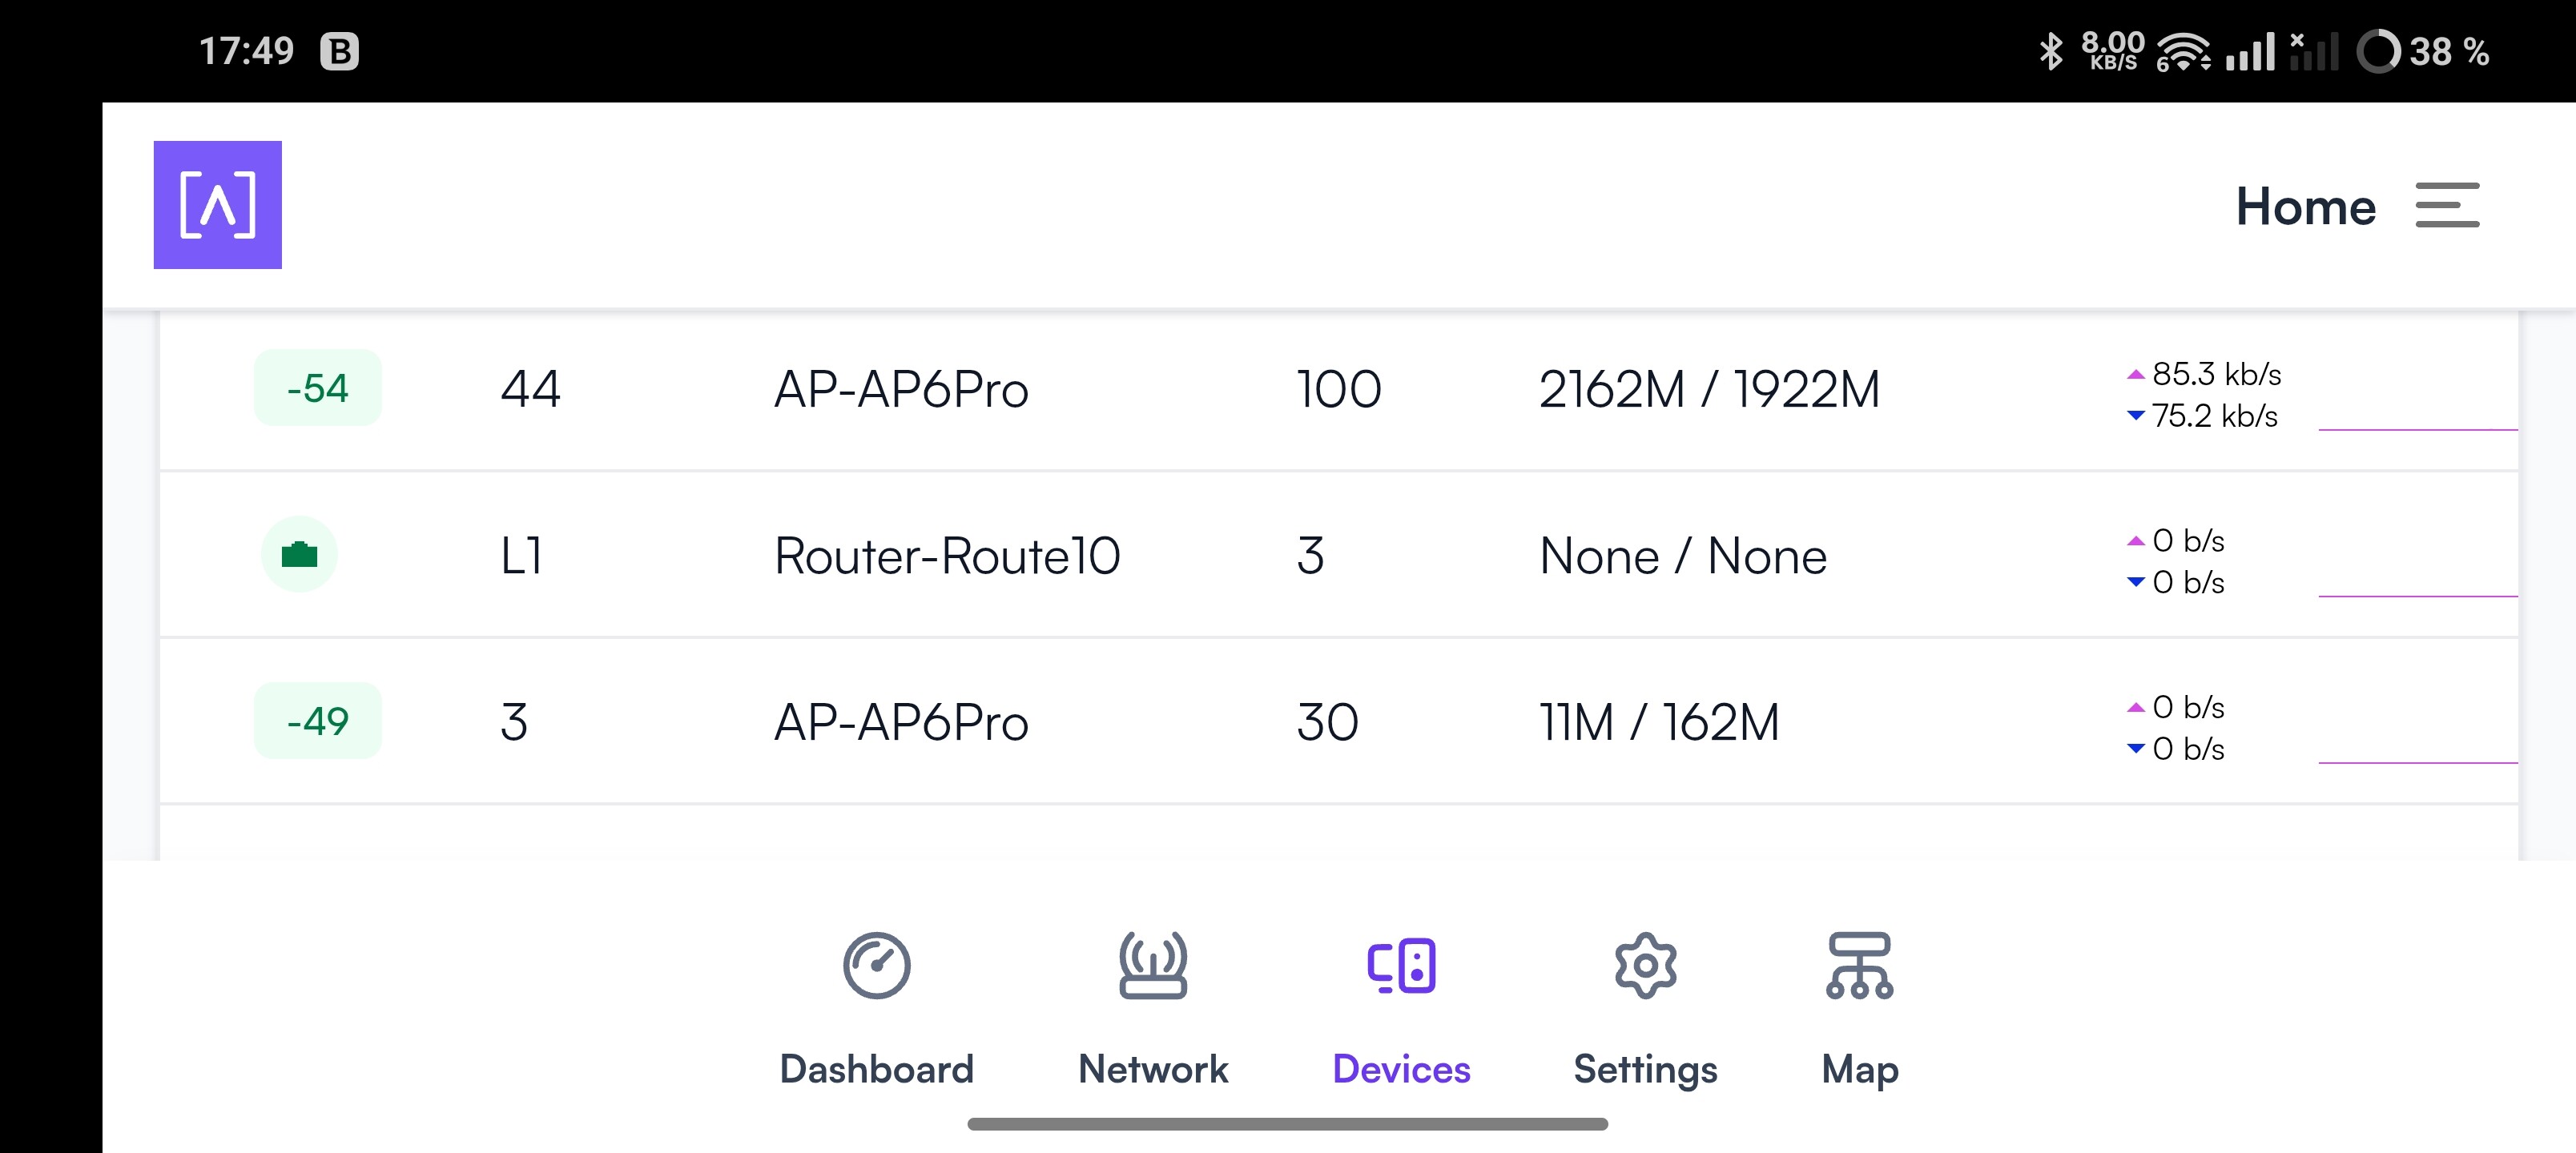2576x1153 pixels.
Task: Select the Router-Route10 device row
Action: coord(1339,555)
